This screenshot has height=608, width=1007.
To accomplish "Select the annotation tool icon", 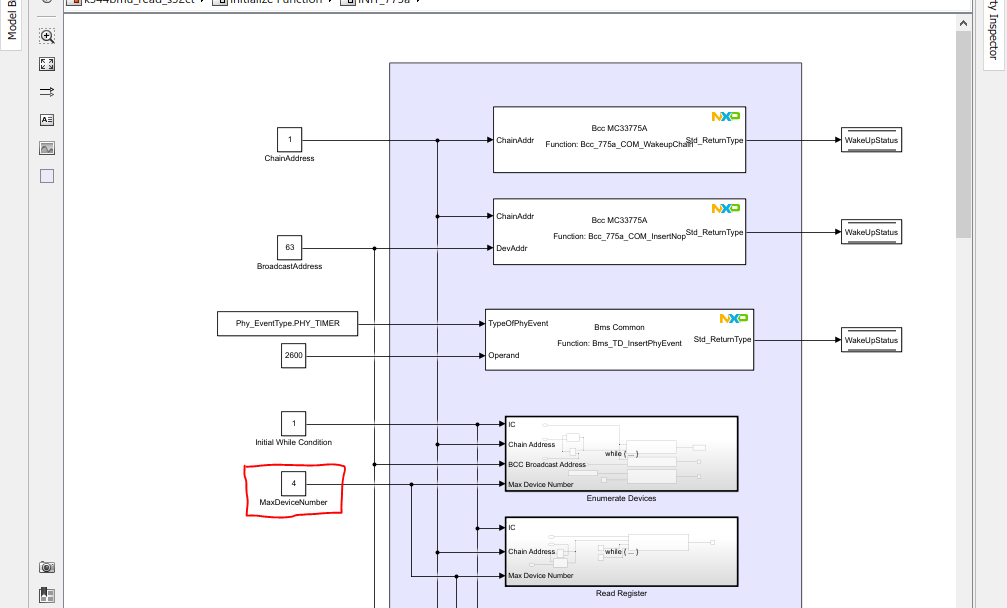I will [47, 119].
